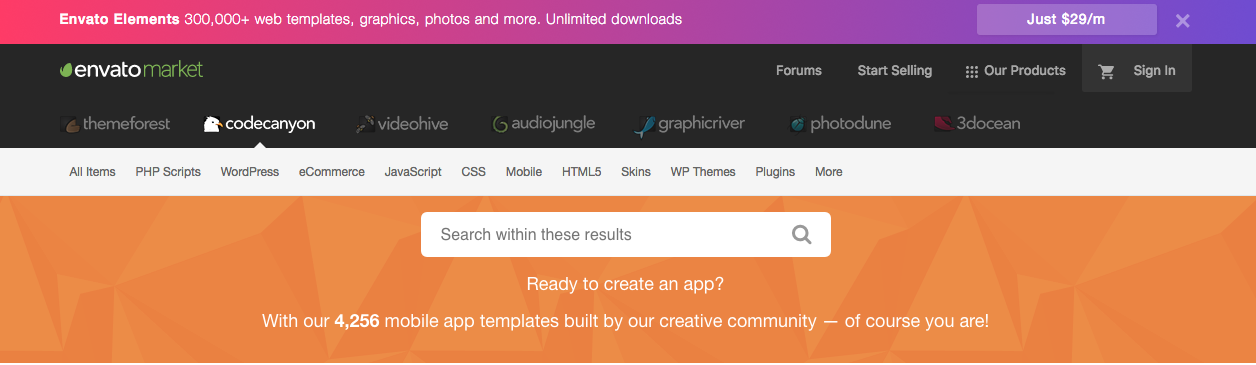Click the Sign In link
This screenshot has height=365, width=1256.
[1154, 71]
